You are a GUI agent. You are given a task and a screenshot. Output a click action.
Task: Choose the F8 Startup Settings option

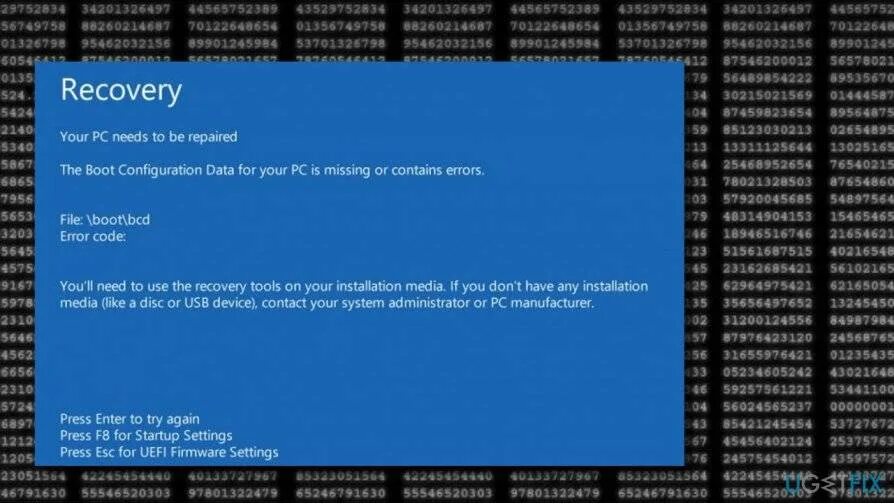[x=146, y=436]
